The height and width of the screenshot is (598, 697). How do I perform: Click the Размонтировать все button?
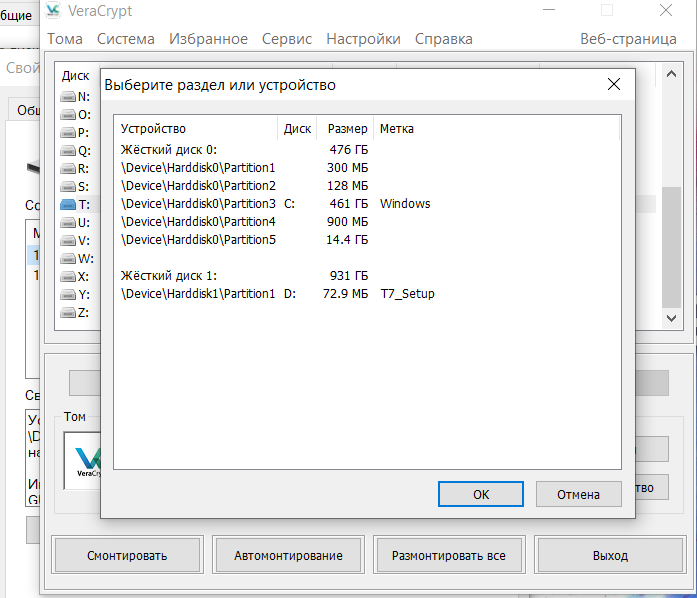coord(449,555)
